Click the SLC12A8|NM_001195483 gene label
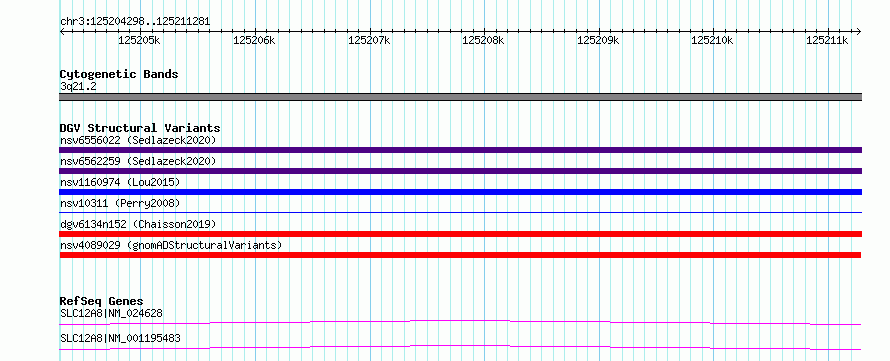 [120, 338]
